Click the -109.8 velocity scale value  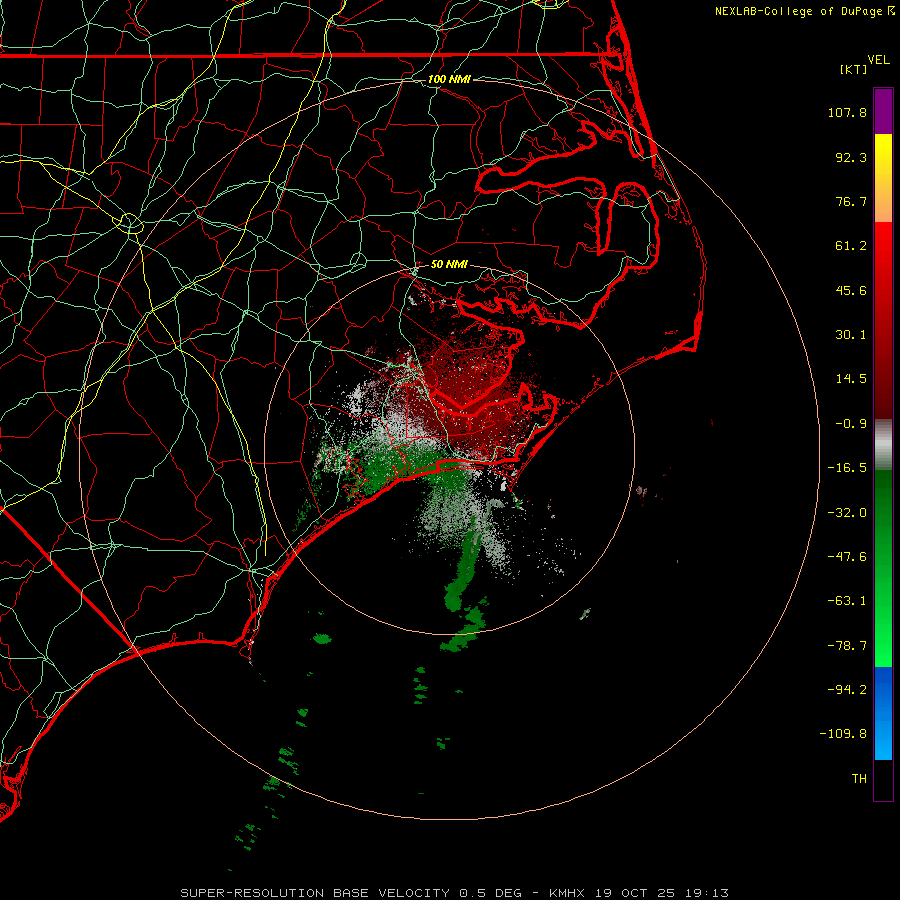(x=844, y=734)
